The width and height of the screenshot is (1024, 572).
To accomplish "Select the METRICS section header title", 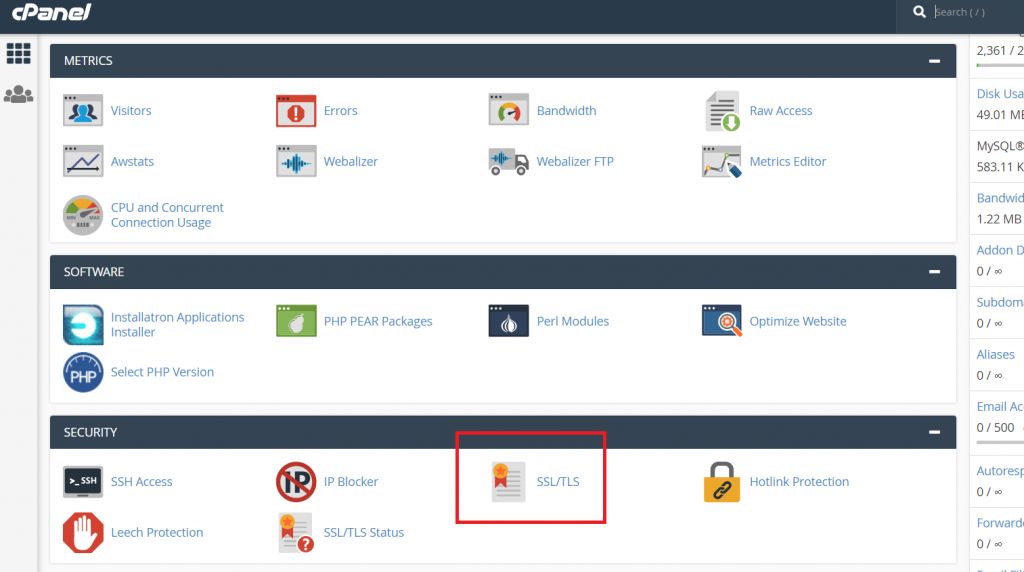I will pos(88,61).
